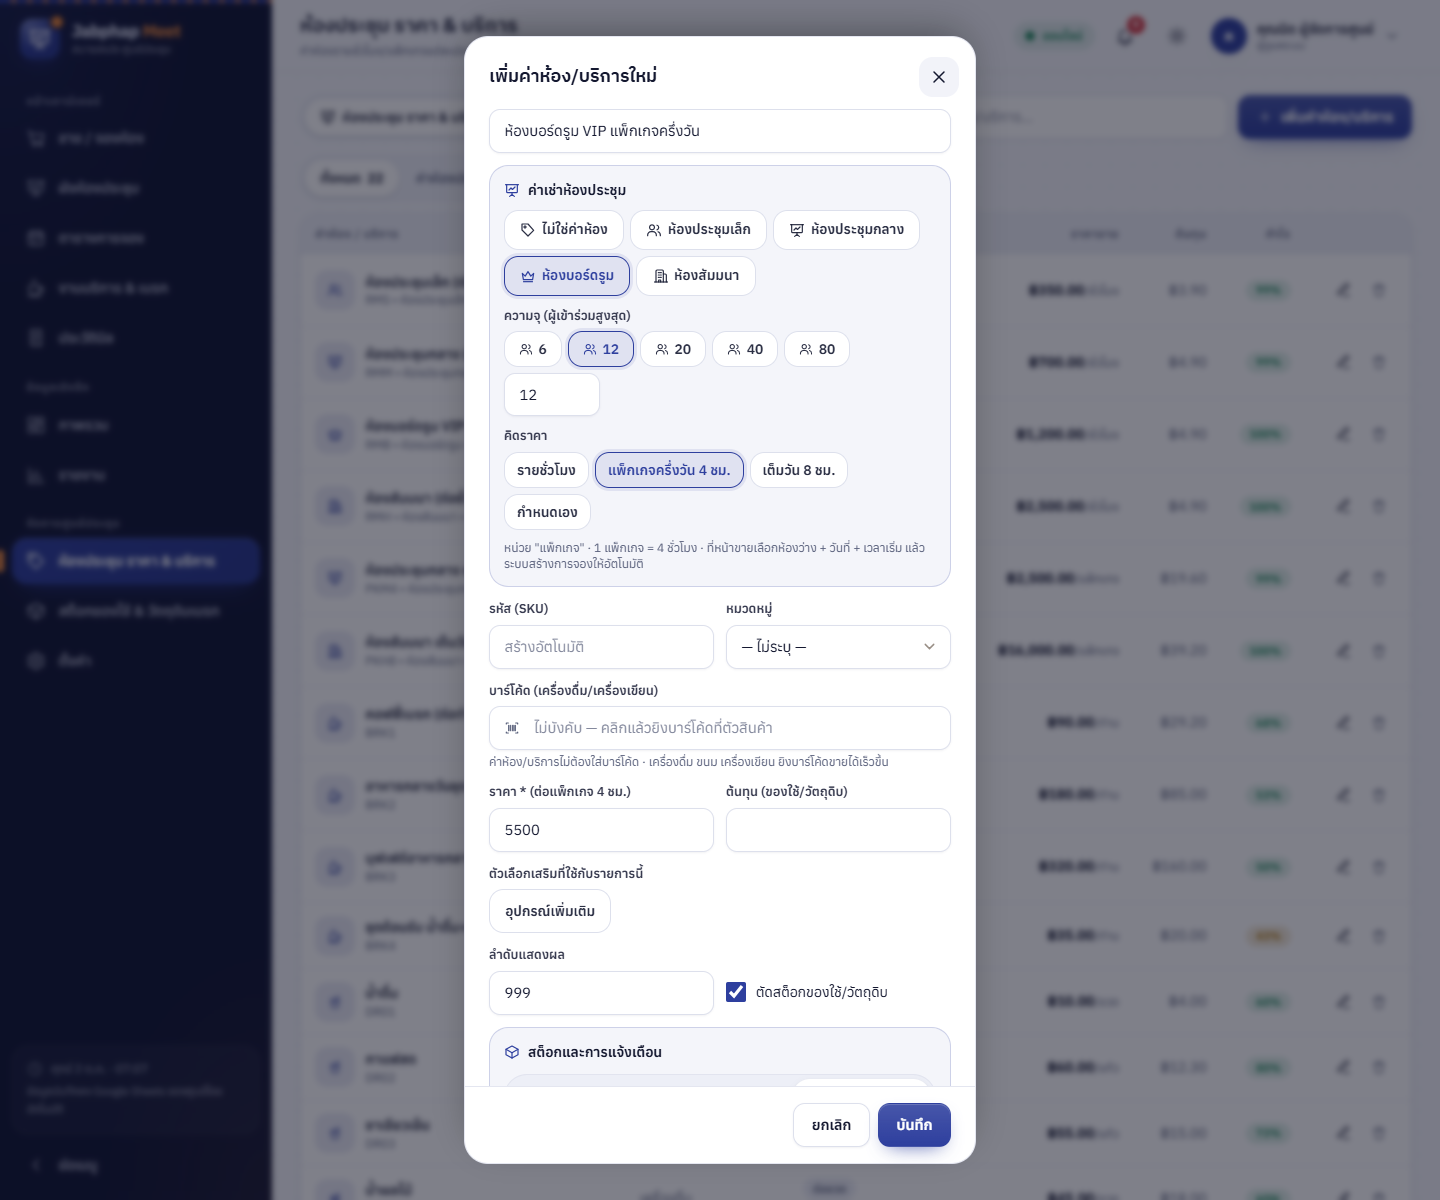Image resolution: width=1440 pixels, height=1200 pixels.
Task: Select the 20 attendees capacity chip
Action: click(x=673, y=349)
